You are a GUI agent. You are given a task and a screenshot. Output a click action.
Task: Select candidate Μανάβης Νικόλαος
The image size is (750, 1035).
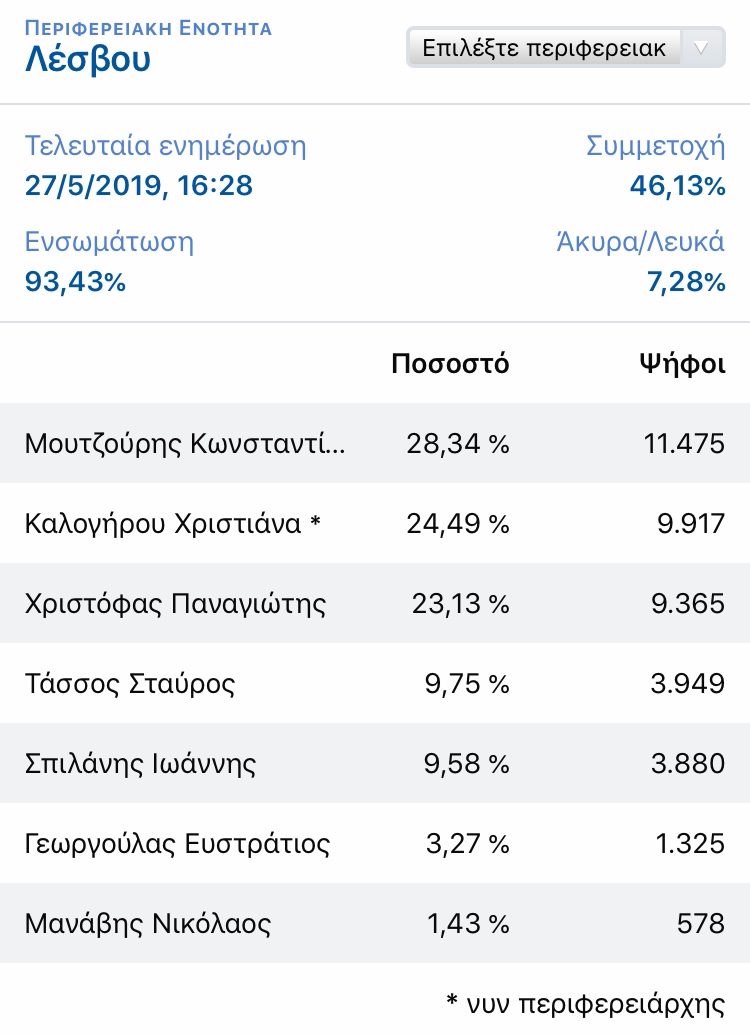click(148, 924)
